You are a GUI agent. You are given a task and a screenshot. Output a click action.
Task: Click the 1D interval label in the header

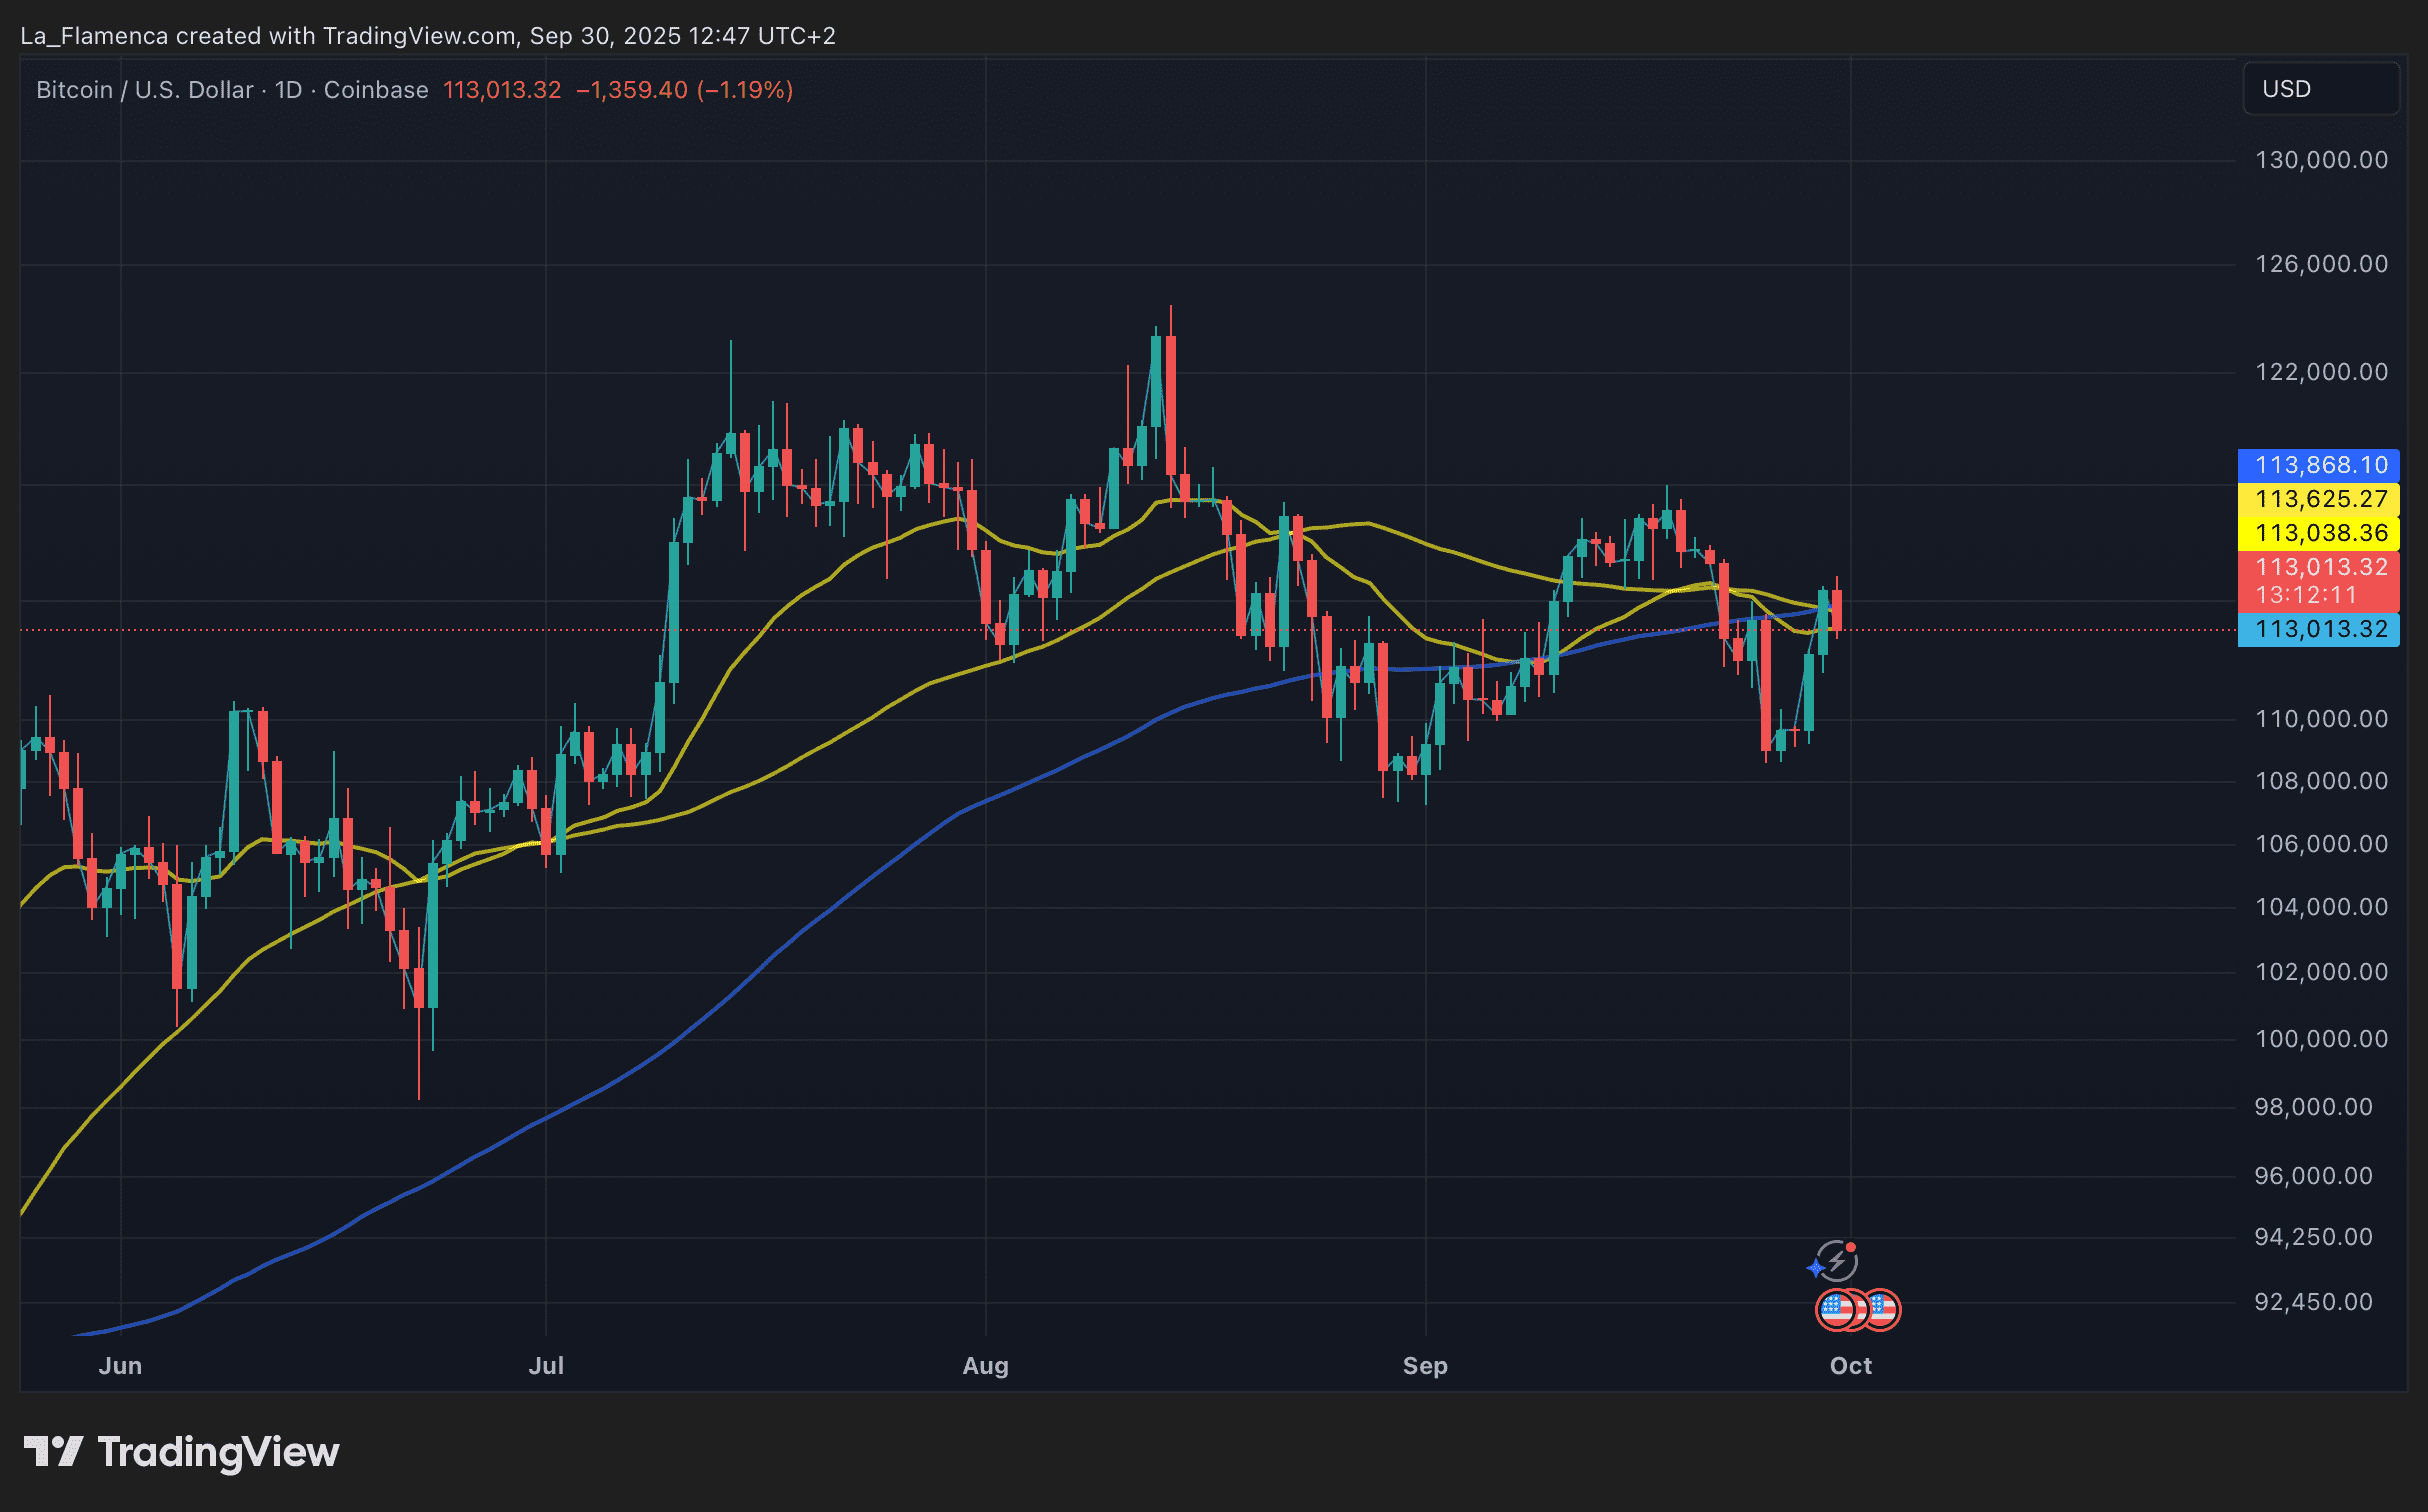coord(288,90)
